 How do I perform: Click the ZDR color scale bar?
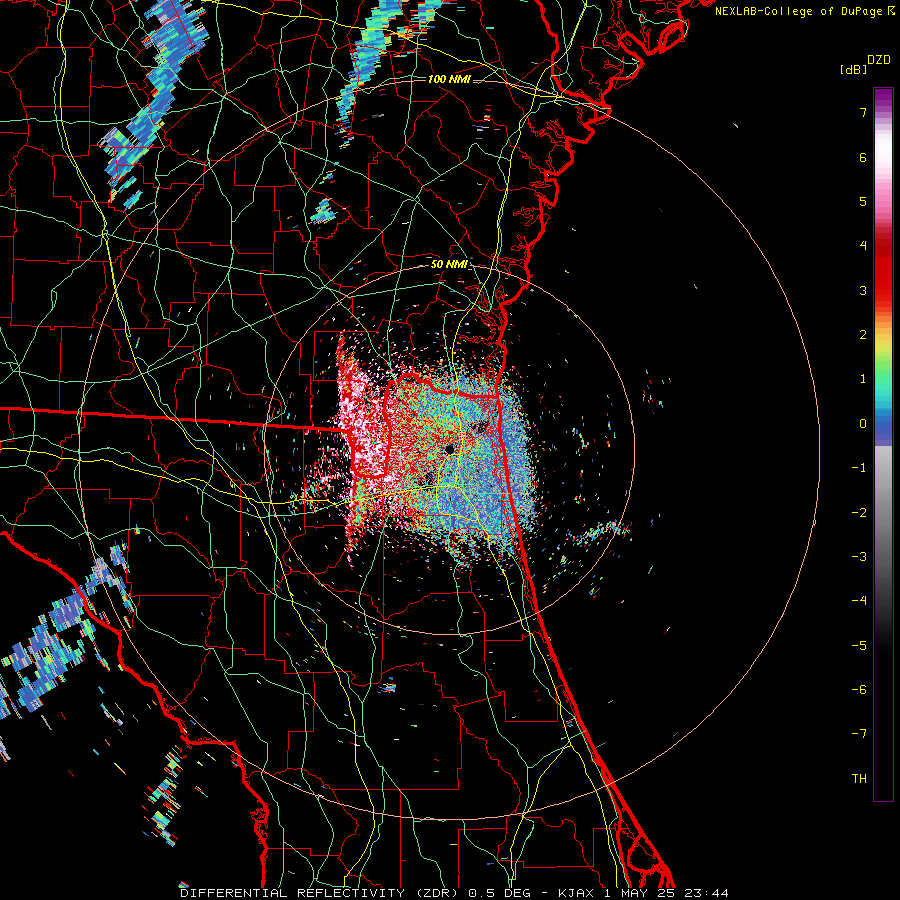click(x=883, y=444)
